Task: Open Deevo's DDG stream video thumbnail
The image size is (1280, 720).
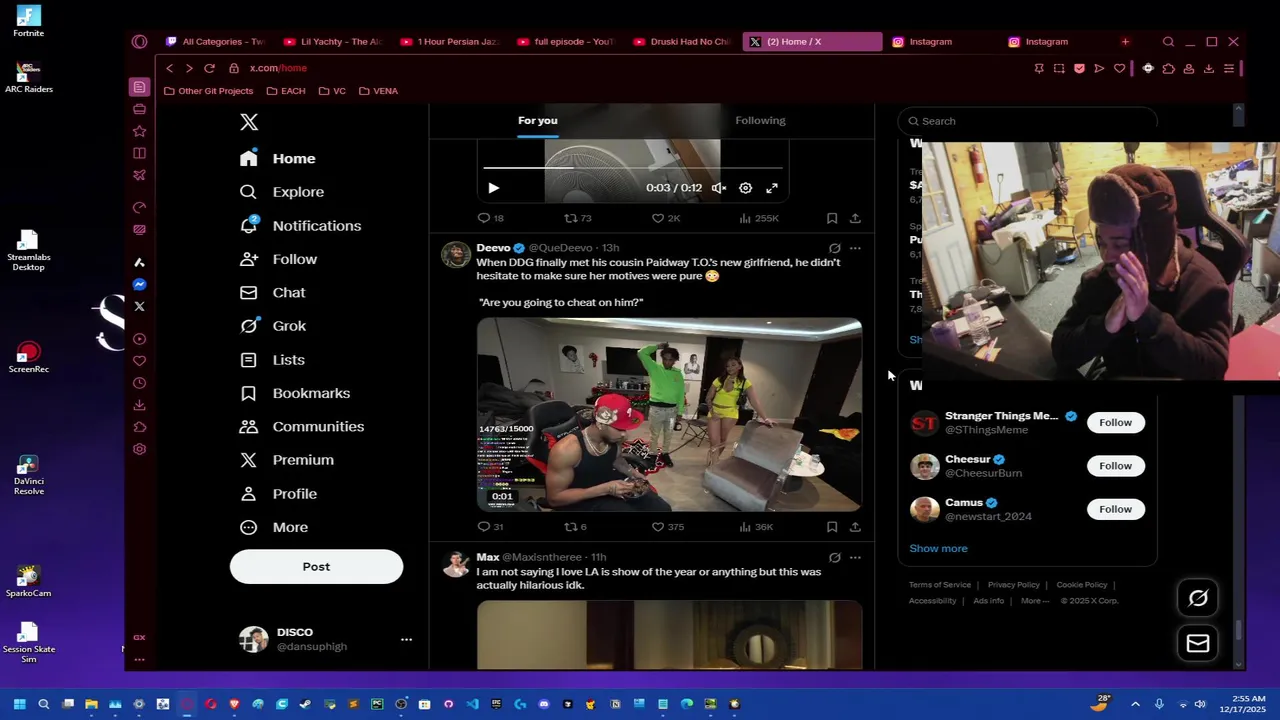Action: (669, 415)
